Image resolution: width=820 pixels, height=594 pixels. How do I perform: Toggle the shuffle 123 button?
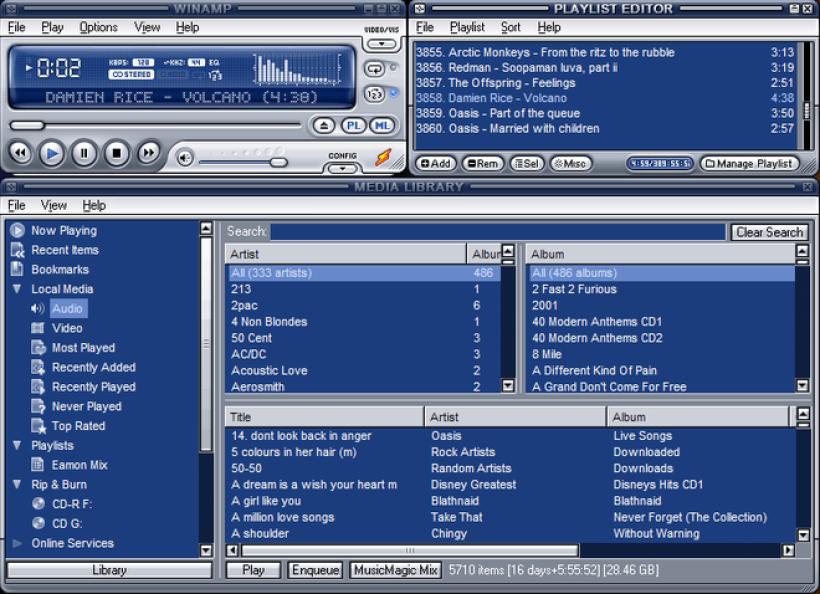pos(374,94)
